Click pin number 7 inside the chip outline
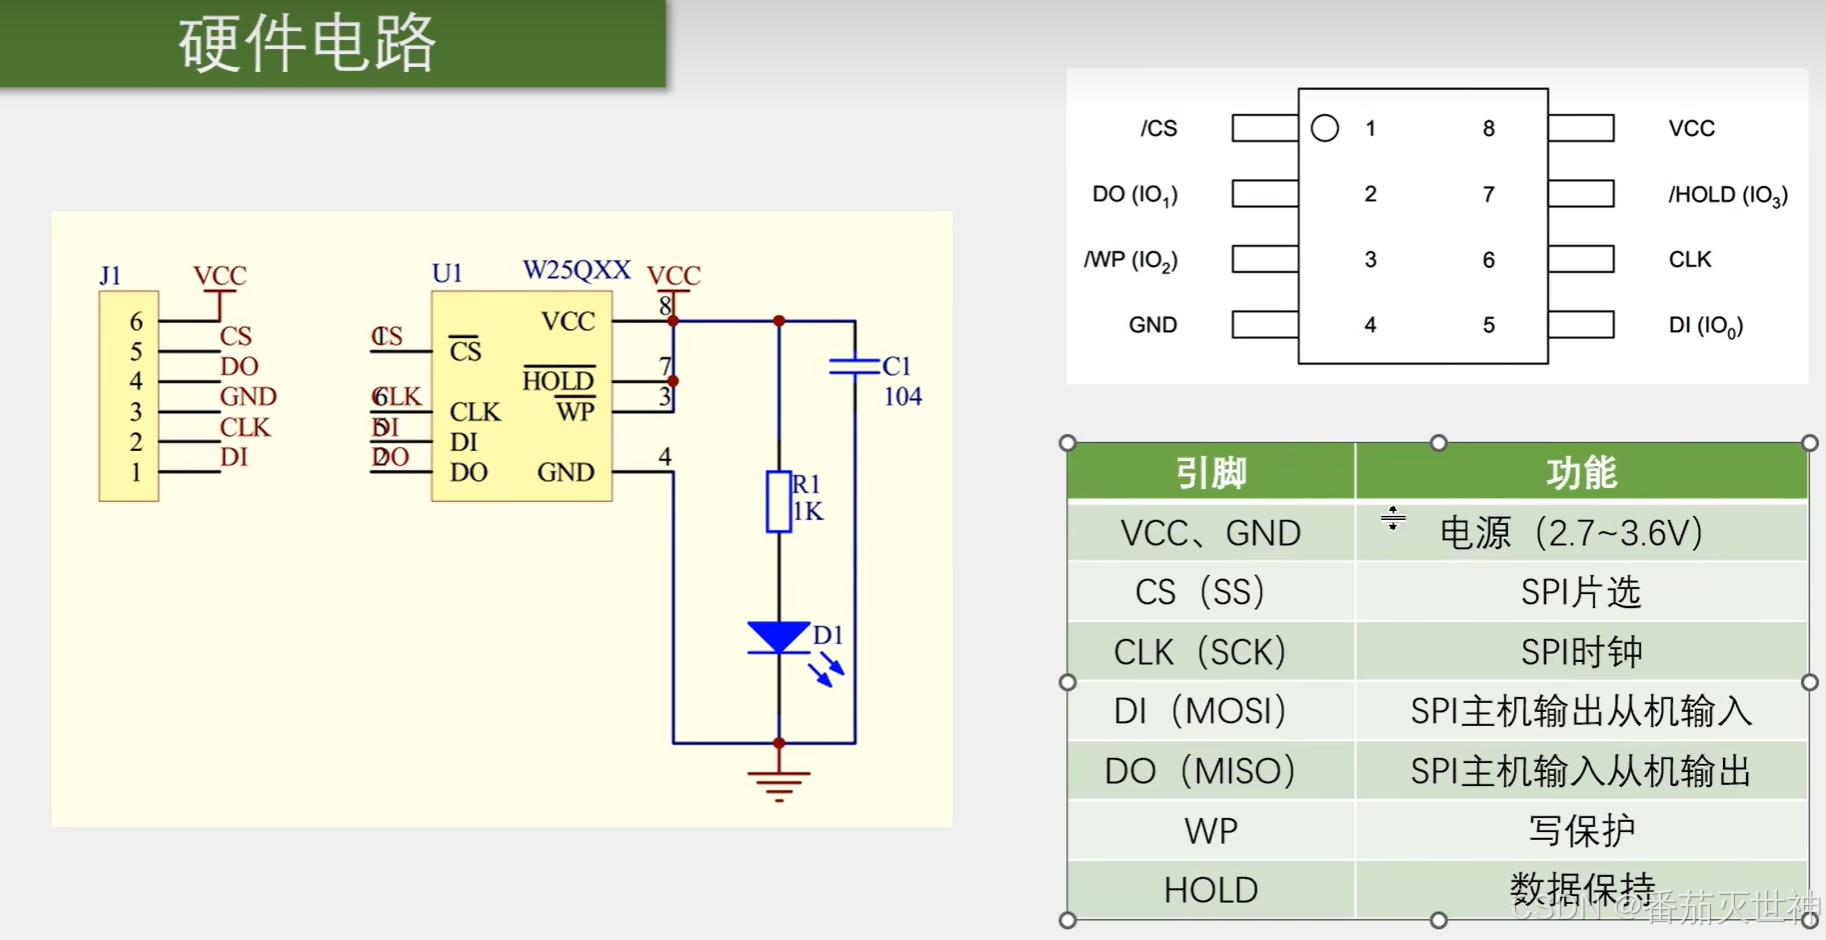 (1489, 194)
